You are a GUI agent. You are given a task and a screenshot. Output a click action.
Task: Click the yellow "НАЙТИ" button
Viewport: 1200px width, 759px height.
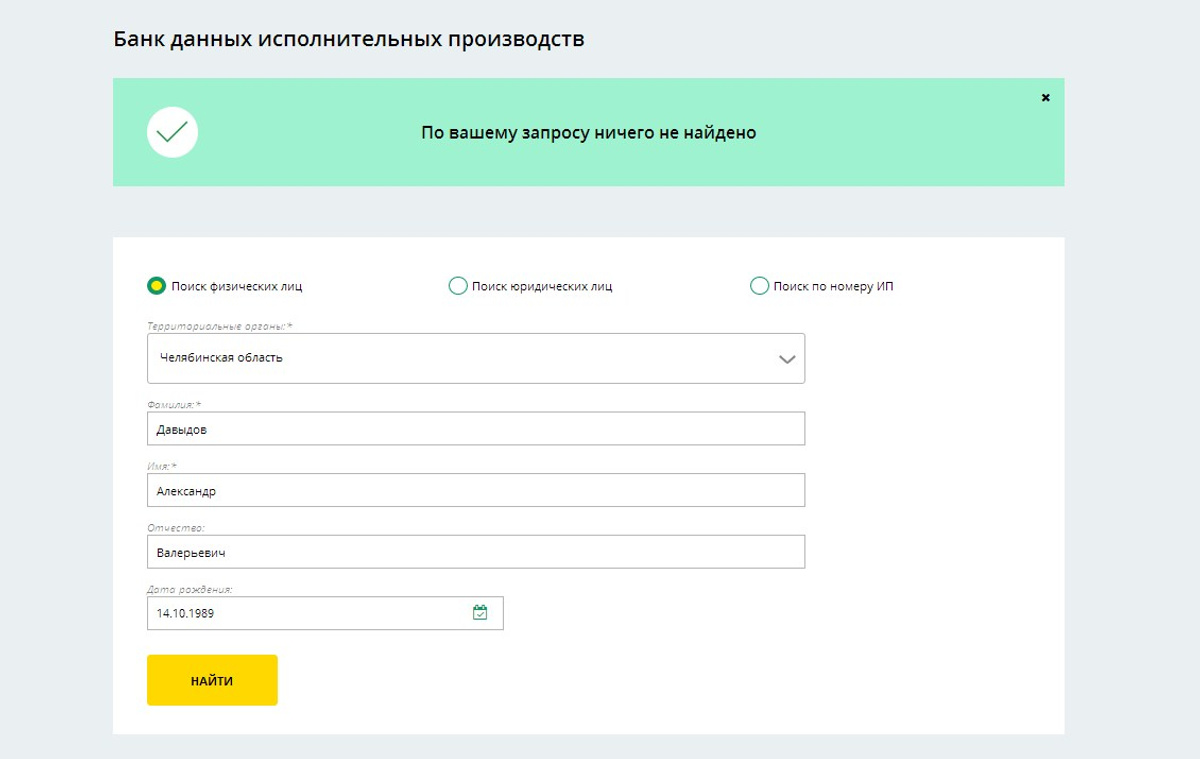tap(212, 680)
